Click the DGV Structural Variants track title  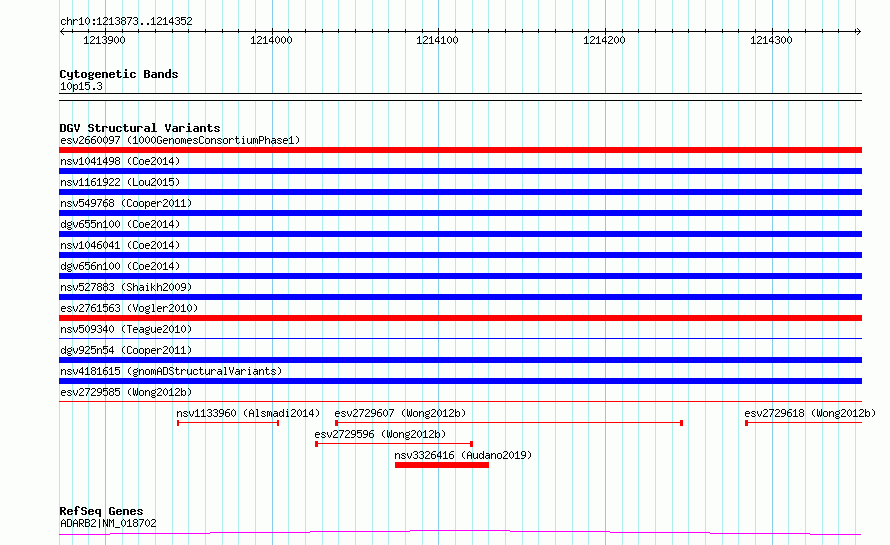(140, 128)
